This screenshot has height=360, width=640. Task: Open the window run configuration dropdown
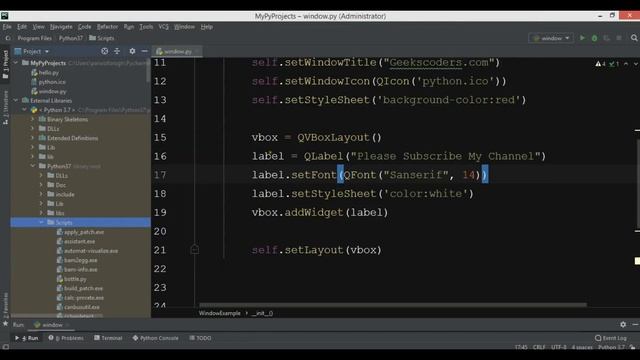coord(551,38)
